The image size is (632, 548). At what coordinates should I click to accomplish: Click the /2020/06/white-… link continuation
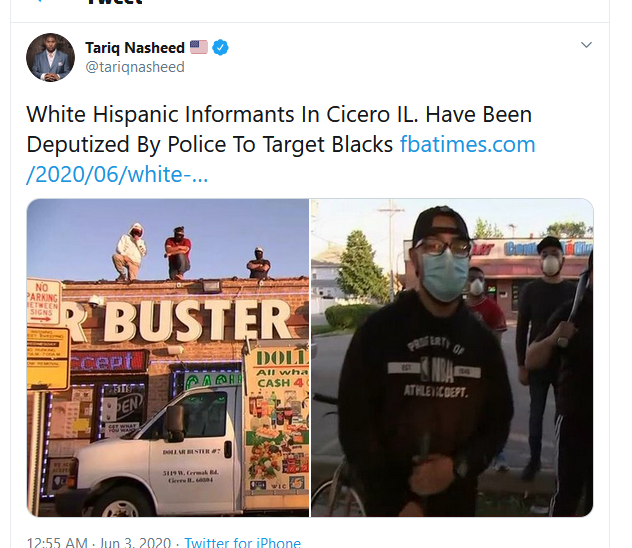pos(117,174)
